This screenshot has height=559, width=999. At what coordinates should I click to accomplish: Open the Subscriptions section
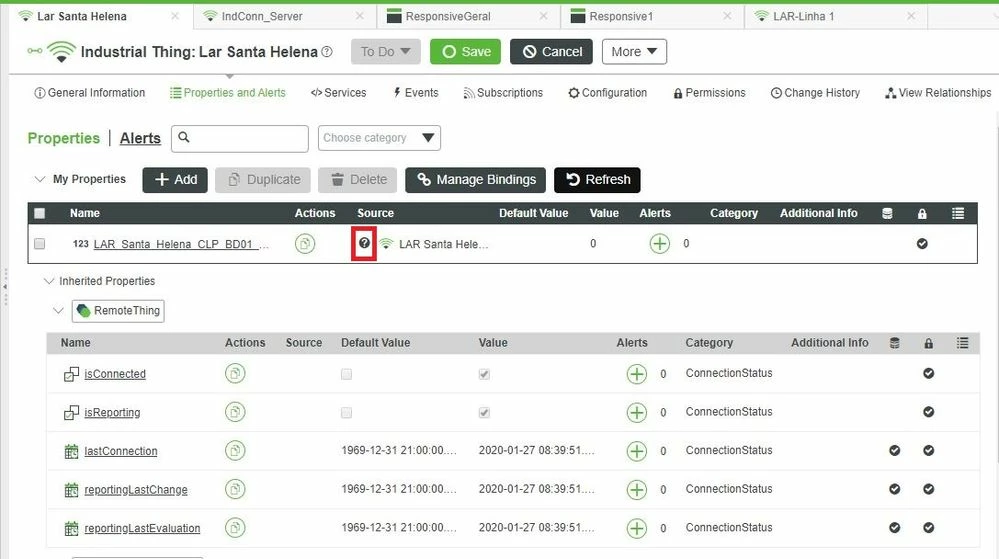(x=503, y=92)
